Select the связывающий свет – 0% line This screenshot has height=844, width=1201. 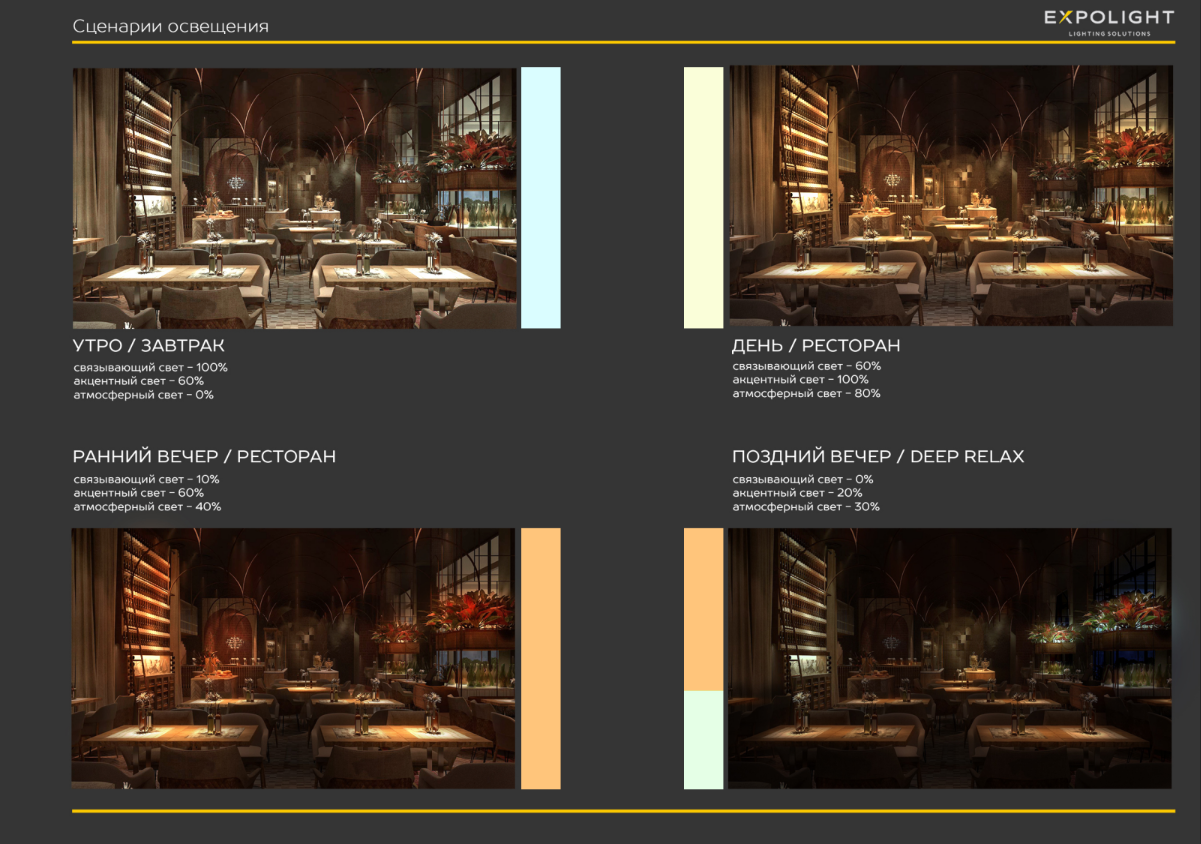[802, 479]
